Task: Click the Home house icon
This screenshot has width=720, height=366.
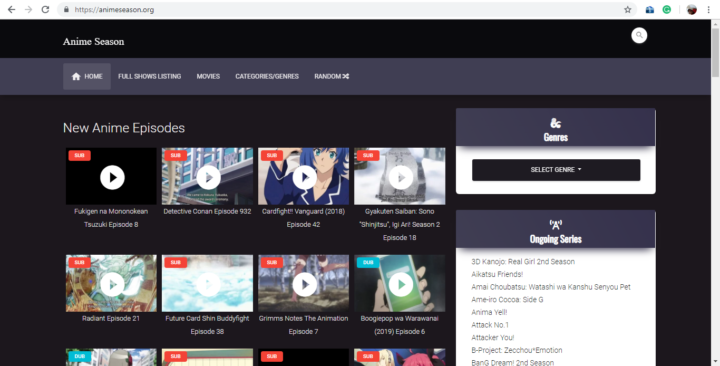Action: coord(76,76)
